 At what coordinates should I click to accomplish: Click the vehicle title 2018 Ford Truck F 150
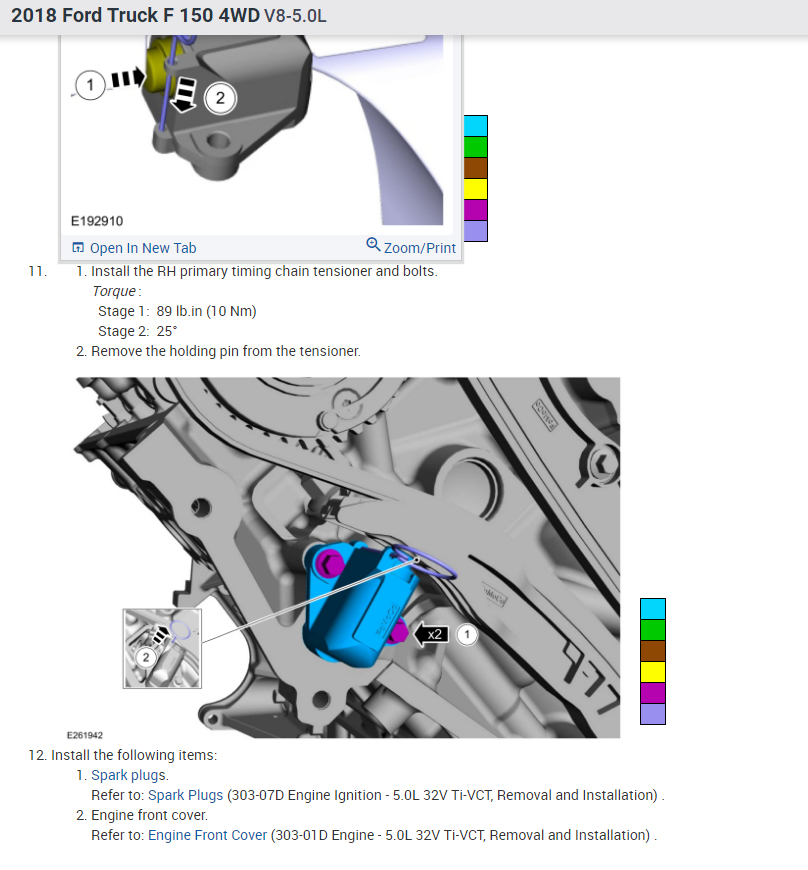click(x=169, y=16)
